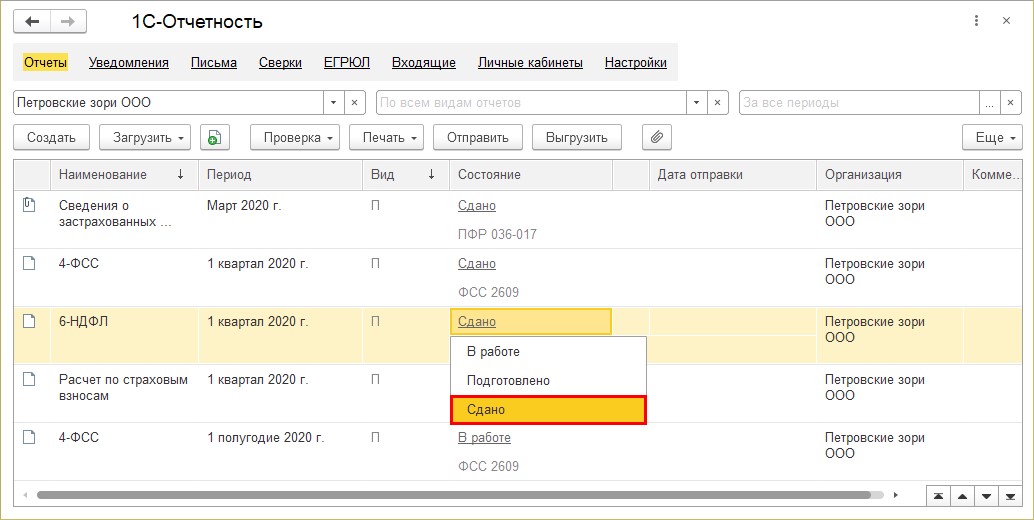This screenshot has width=1034, height=520.
Task: Choose В работе in the status menu
Action: point(548,351)
